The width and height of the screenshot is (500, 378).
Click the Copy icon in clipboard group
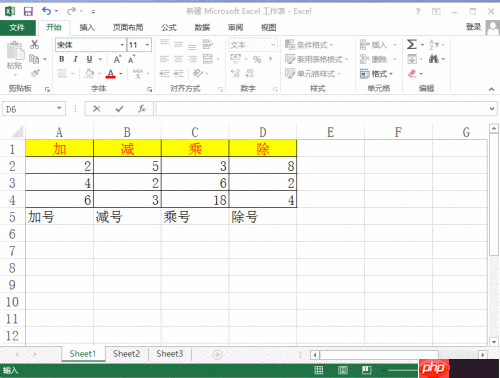pos(34,59)
